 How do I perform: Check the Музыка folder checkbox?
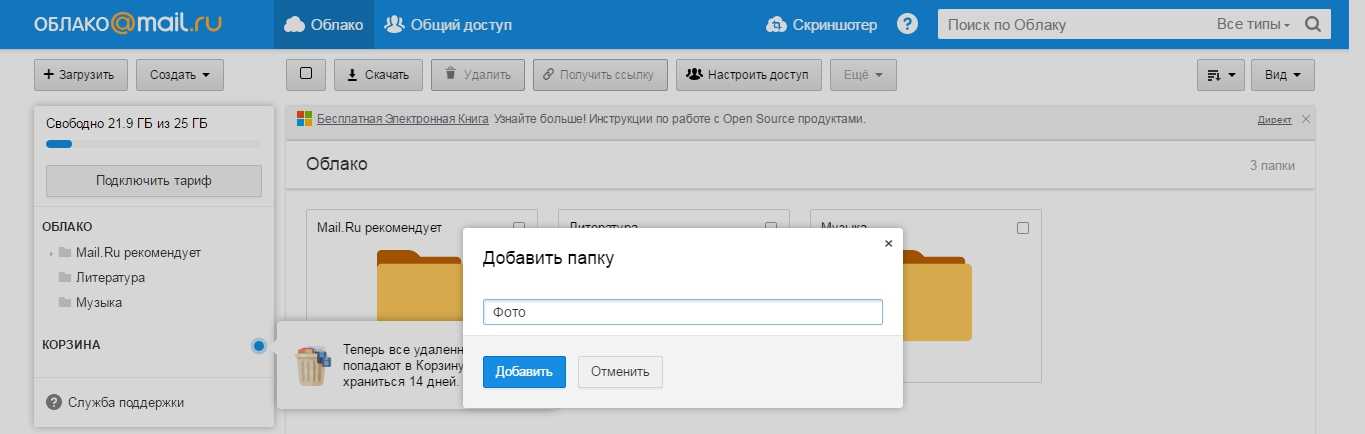1022,228
